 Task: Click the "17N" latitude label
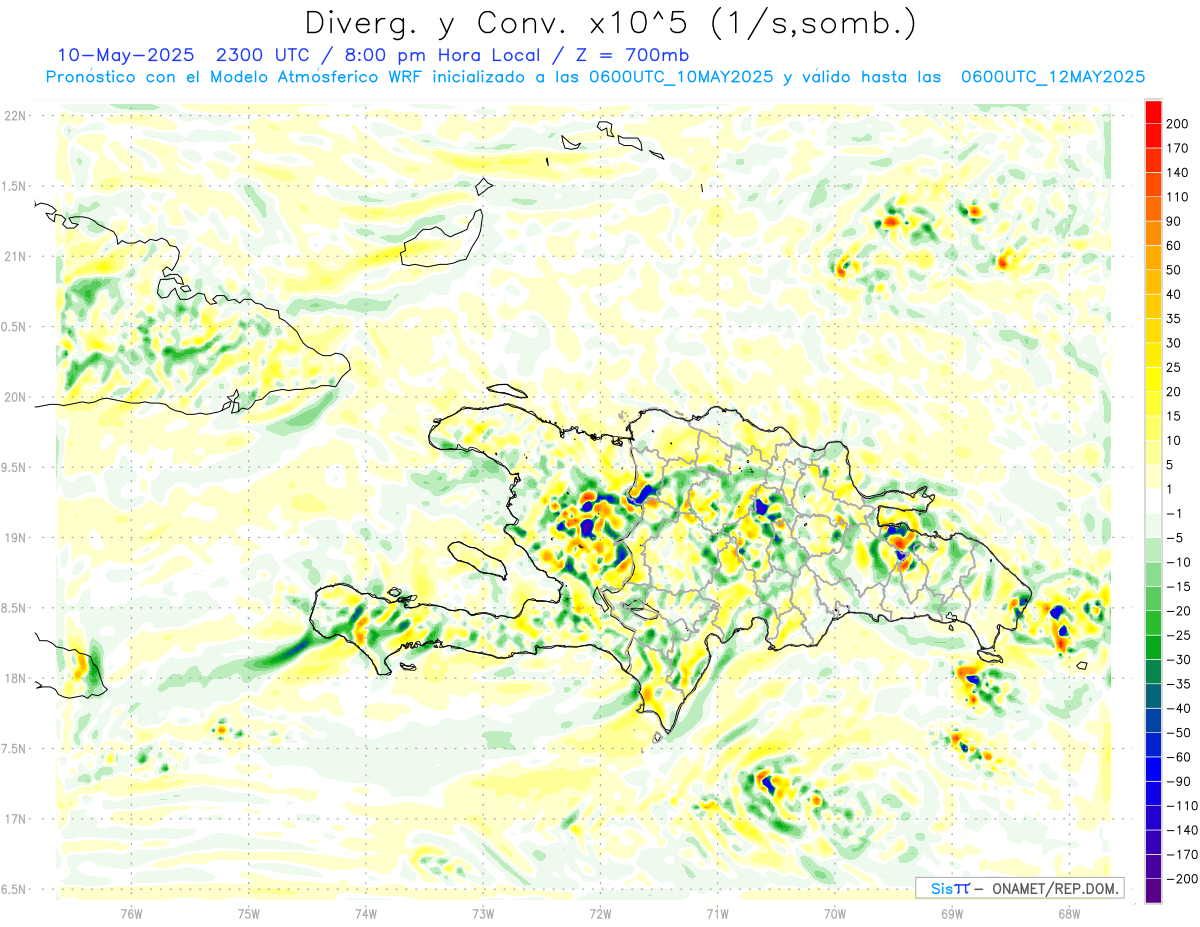tap(15, 819)
